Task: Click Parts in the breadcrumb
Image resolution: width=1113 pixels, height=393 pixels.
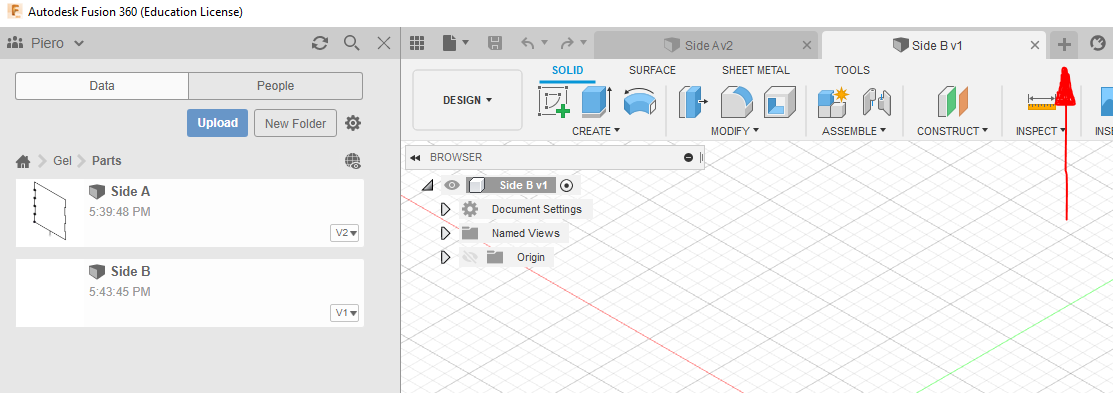Action: (106, 161)
